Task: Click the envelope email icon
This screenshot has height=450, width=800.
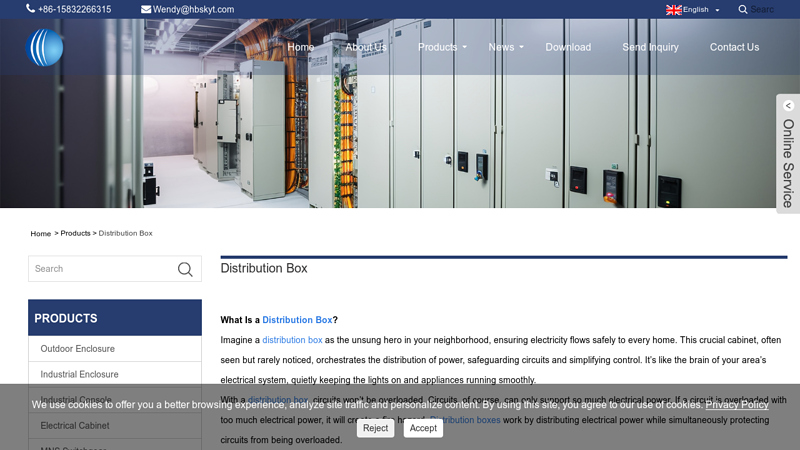Action: click(x=146, y=9)
